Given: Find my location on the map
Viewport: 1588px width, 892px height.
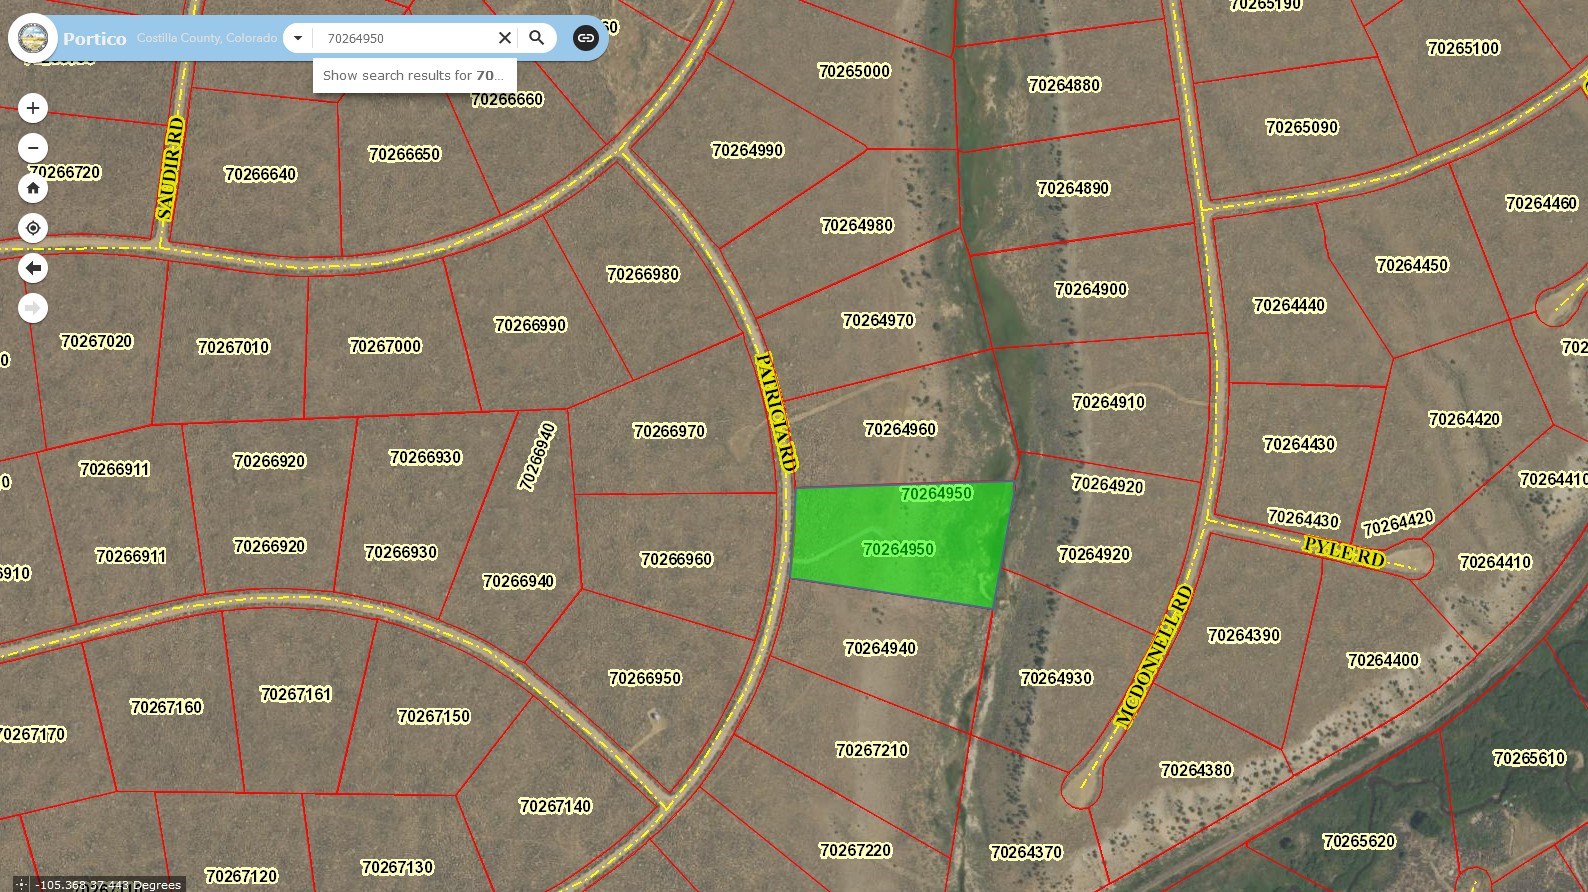Looking at the screenshot, I should coord(33,228).
